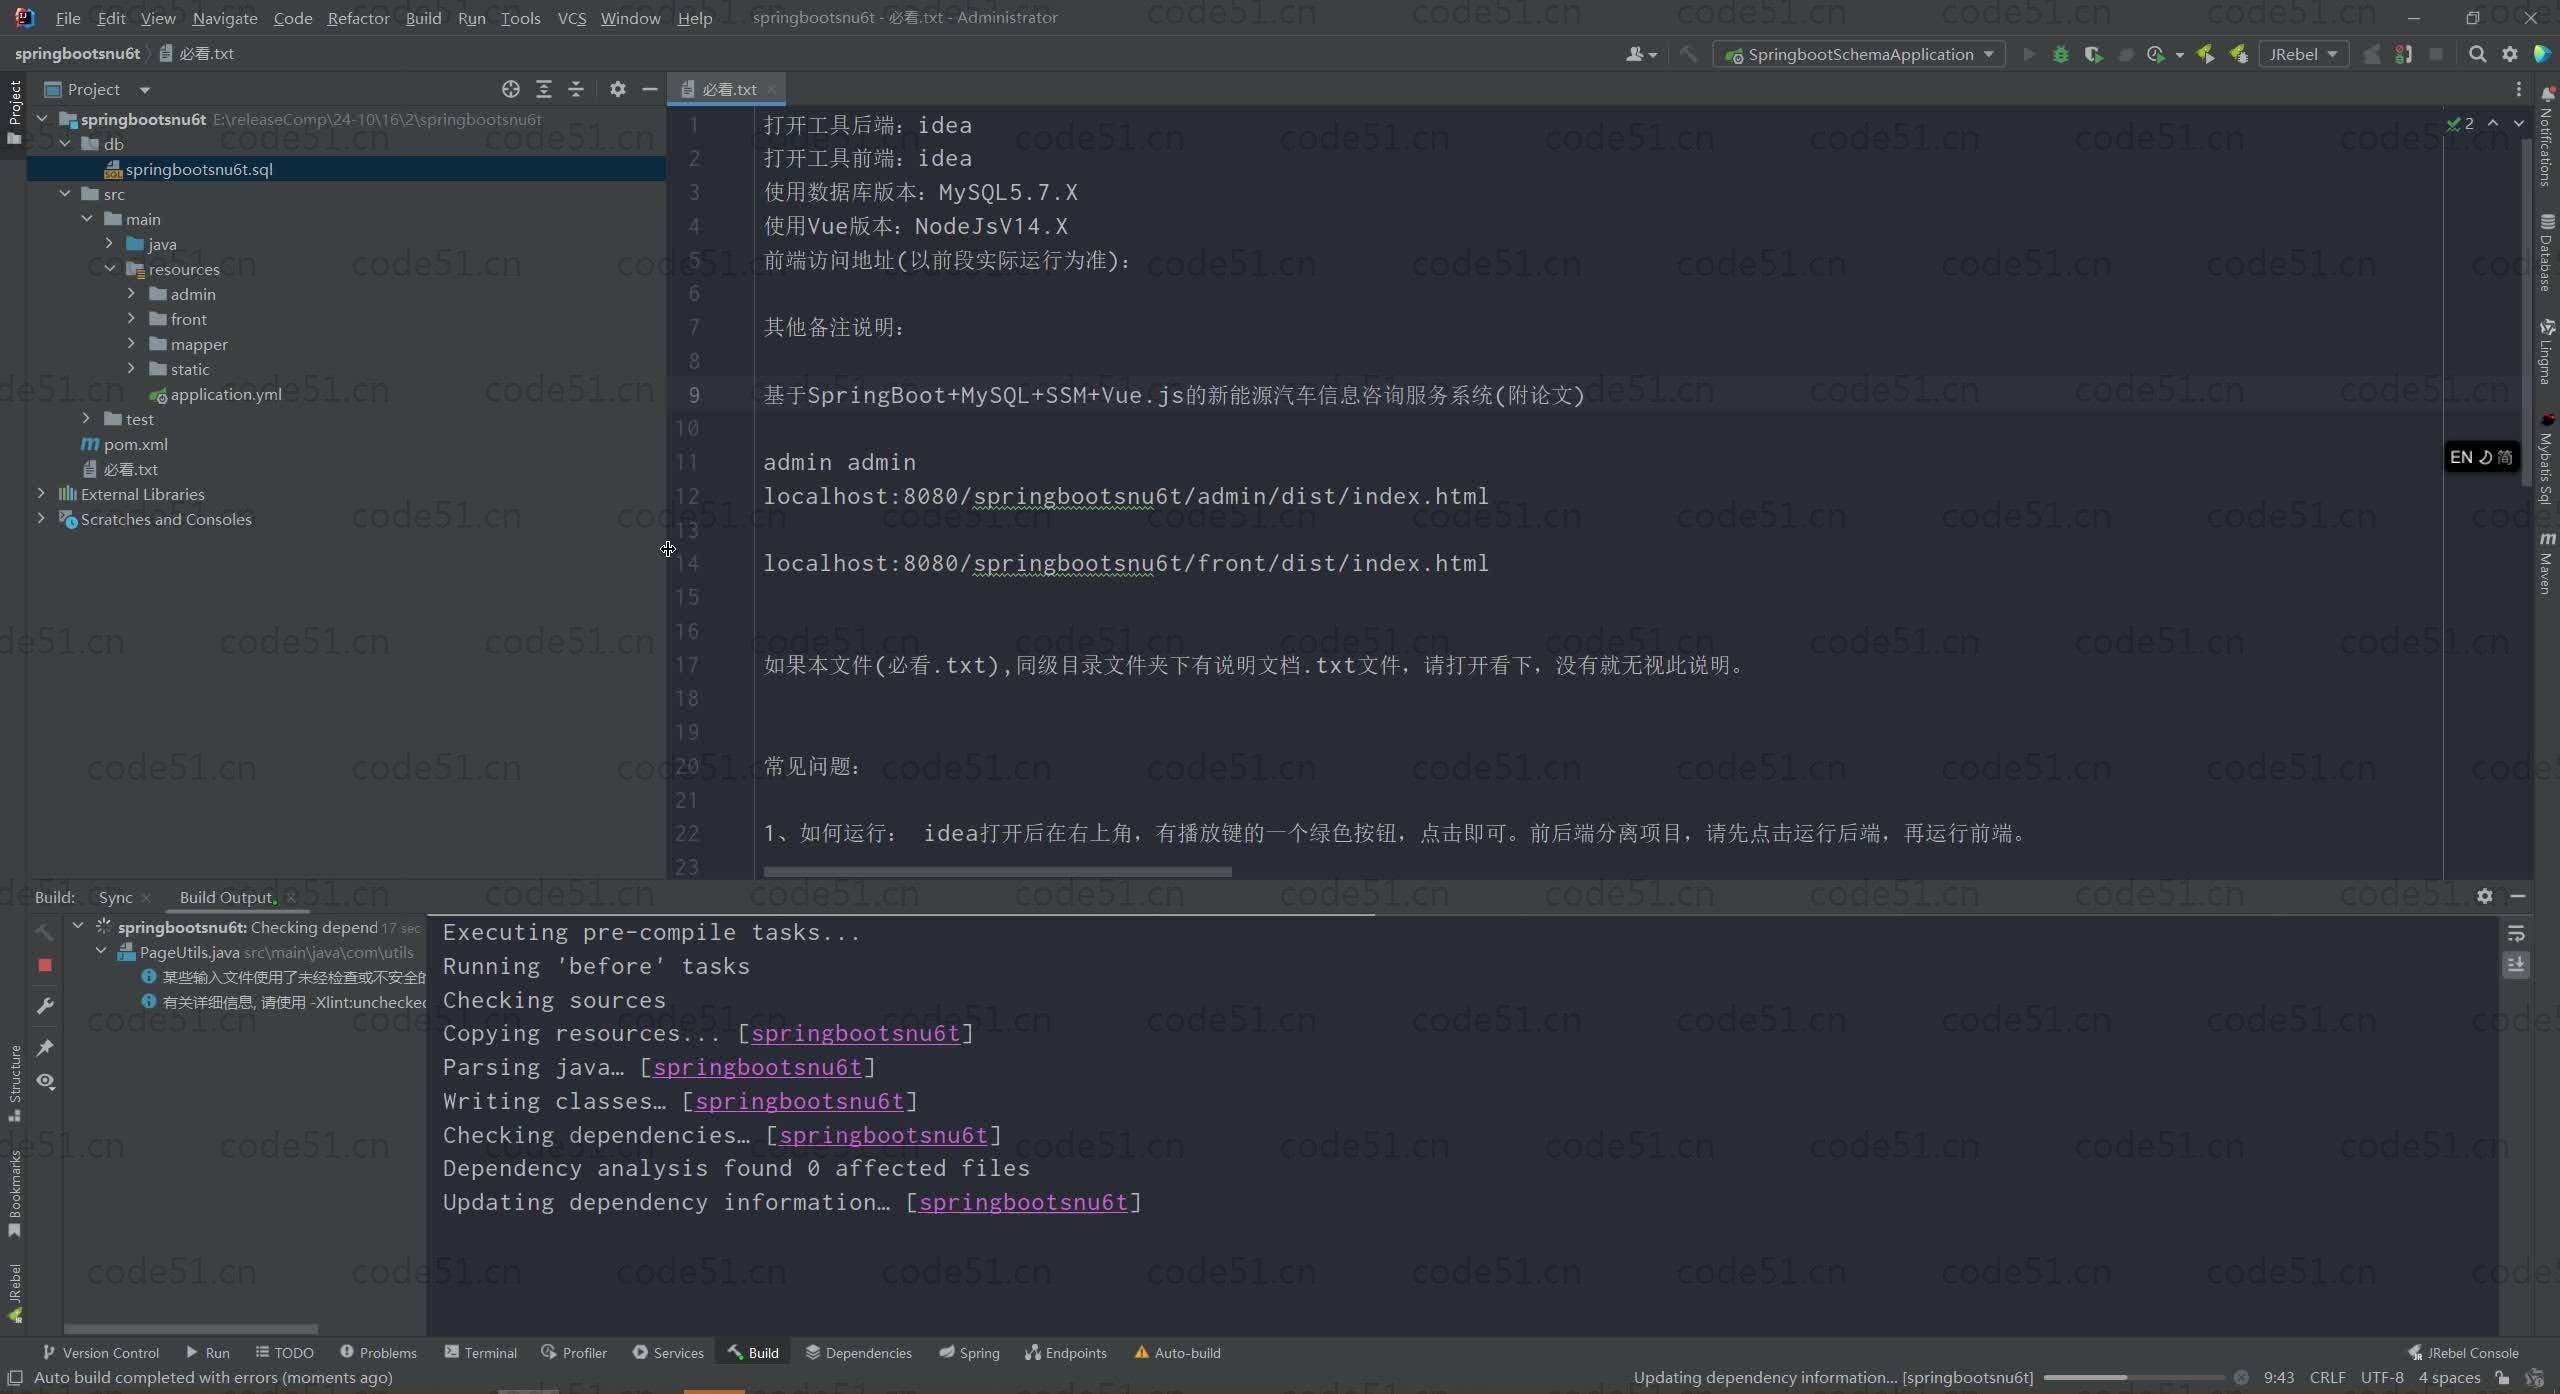Switch to the Terminal tool window tab
Screen dimensions: 2560x1394
(x=480, y=1353)
